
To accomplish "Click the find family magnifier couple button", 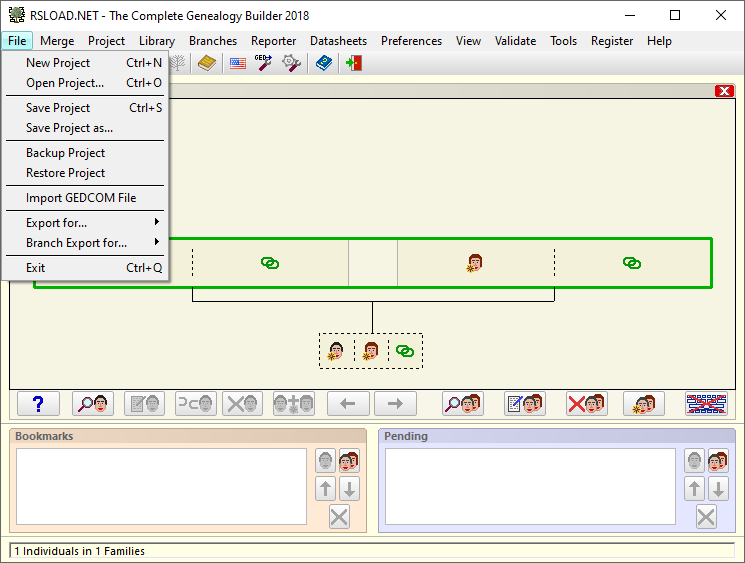I will 463,404.
